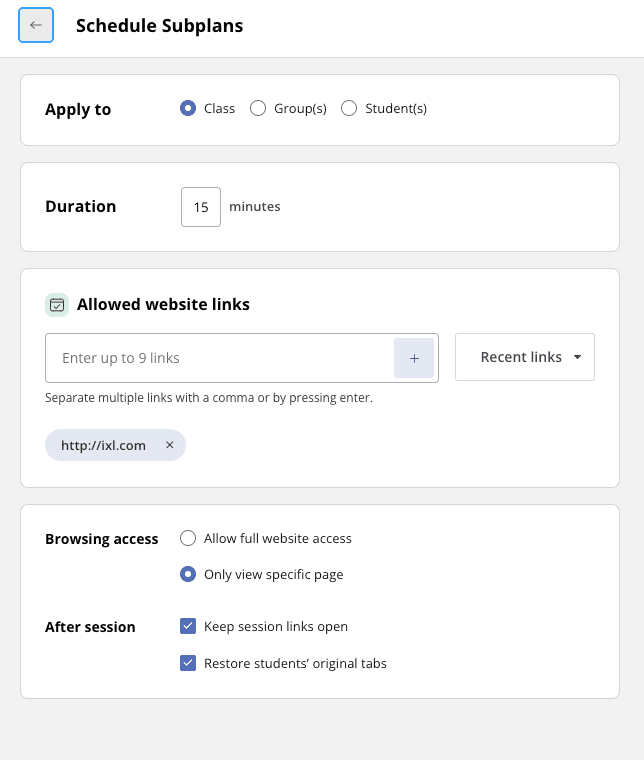Viewport: 644px width, 760px height.
Task: Click the duration minutes number field
Action: 201,207
